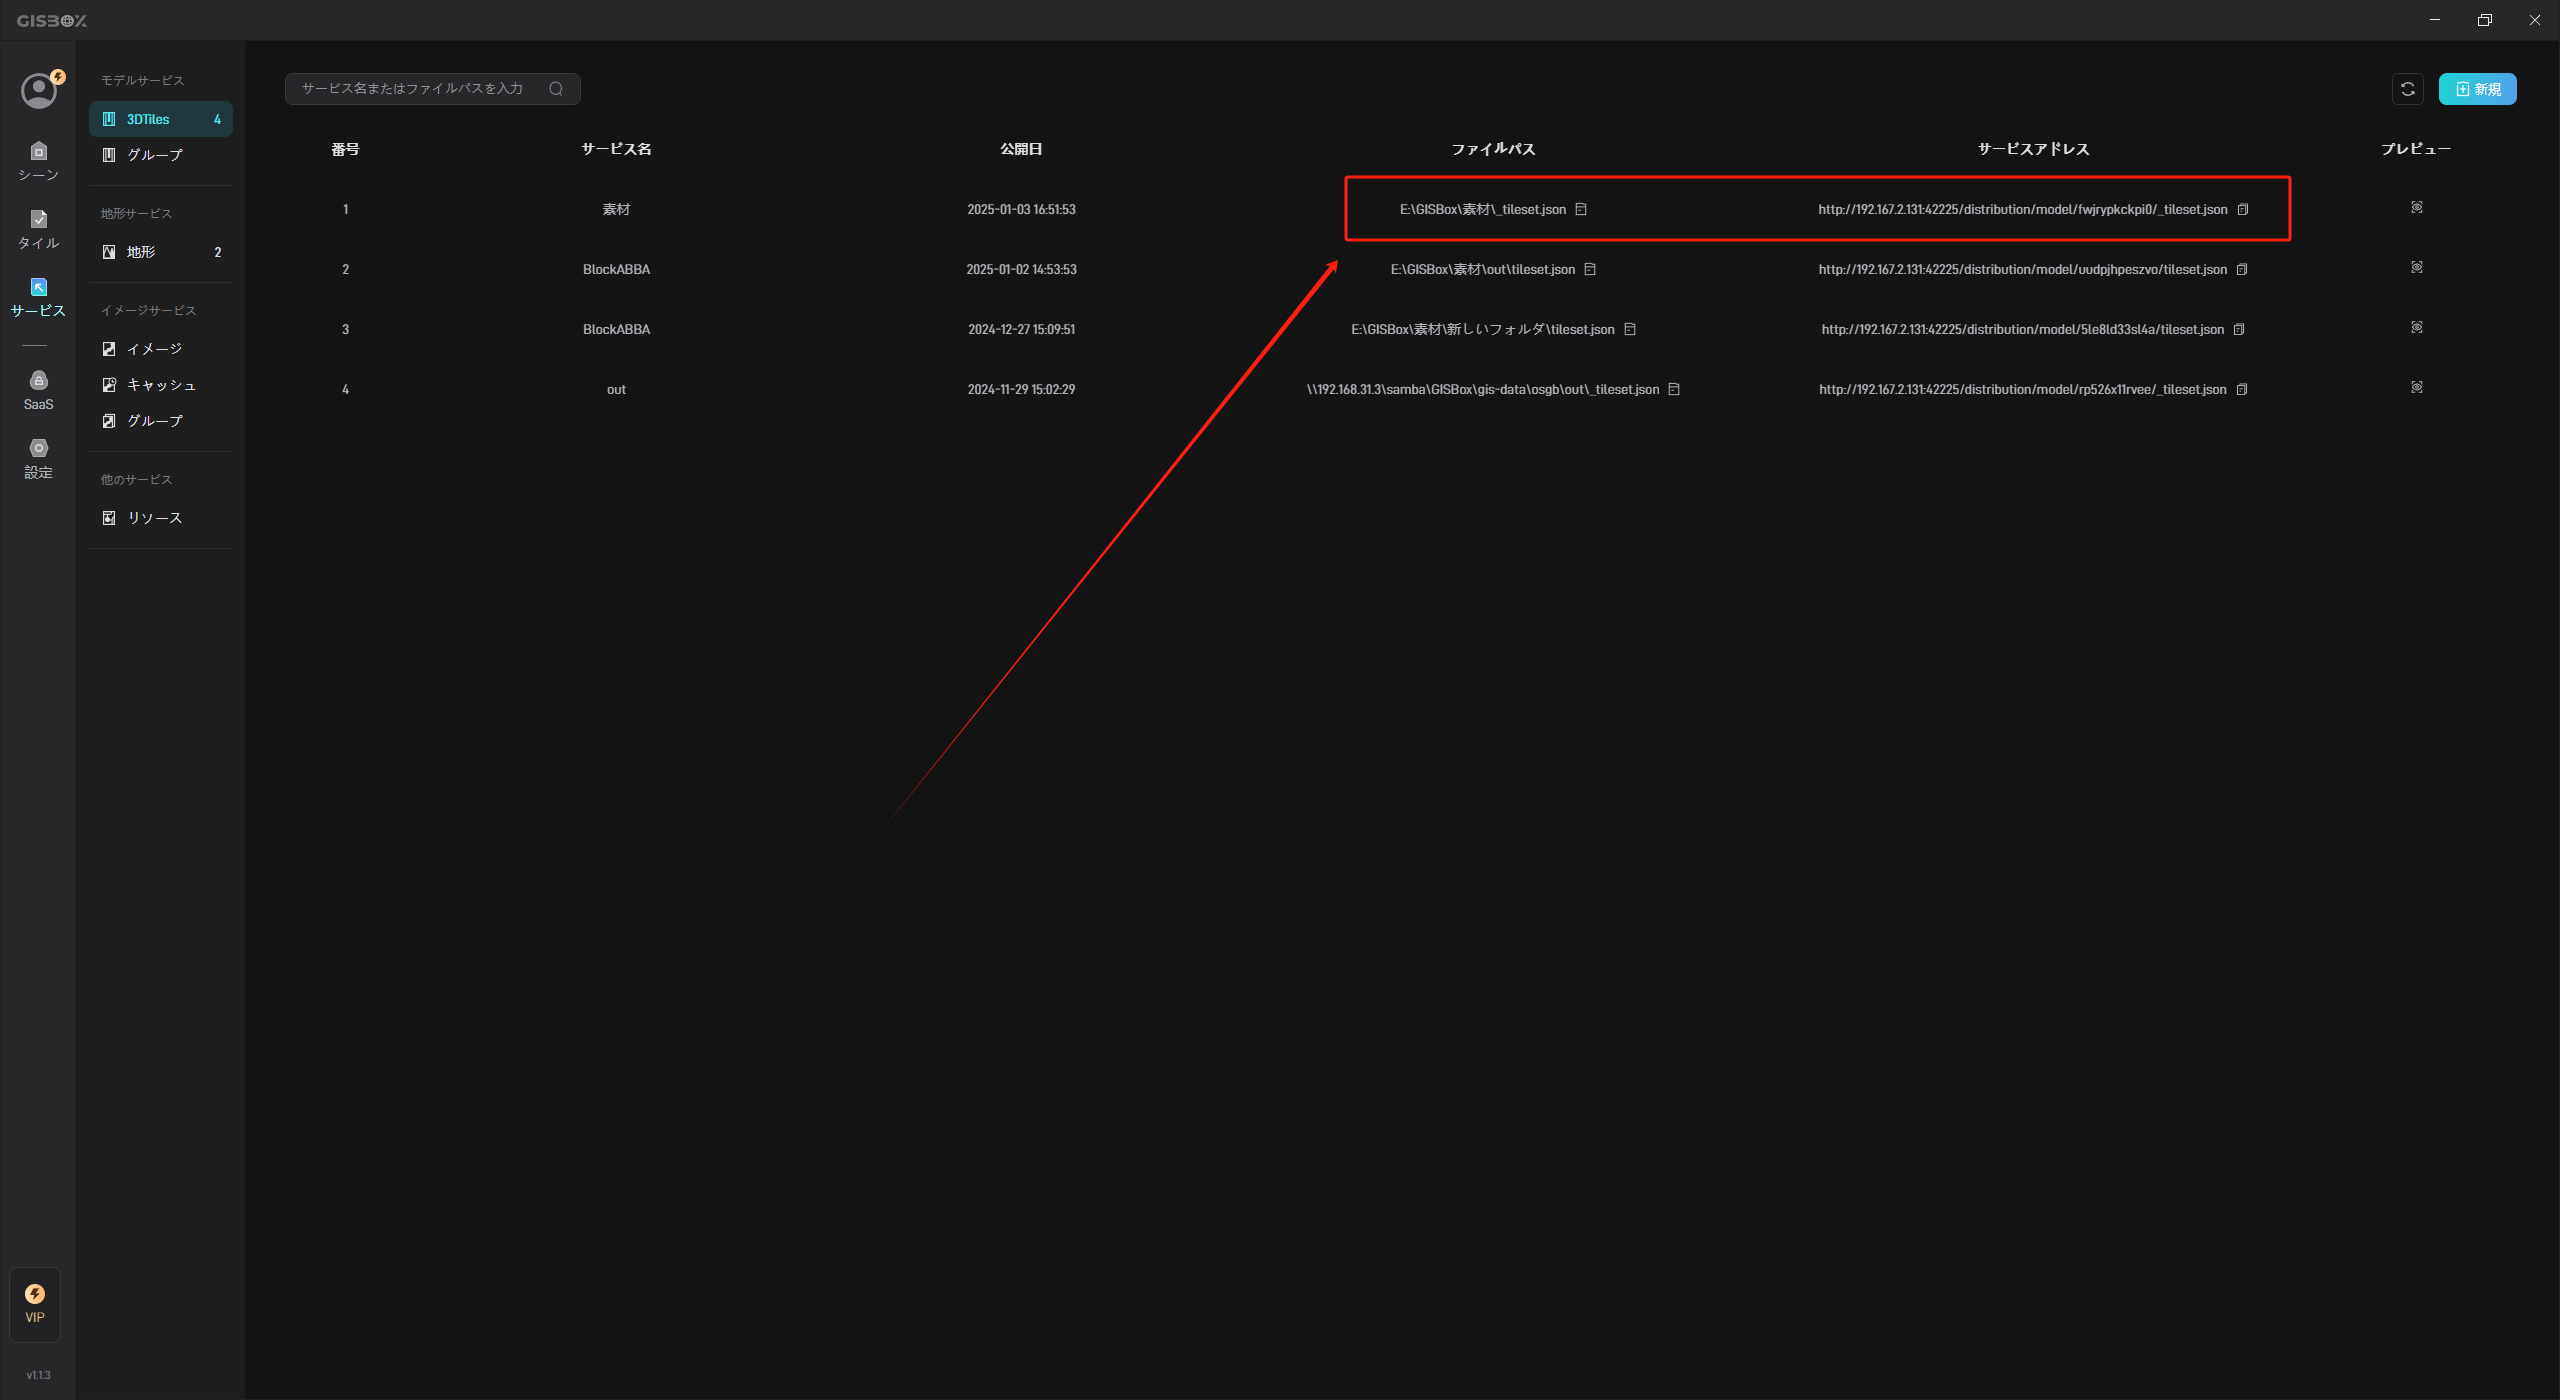
Task: Open リソース under 他のサービス
Action: pos(161,518)
